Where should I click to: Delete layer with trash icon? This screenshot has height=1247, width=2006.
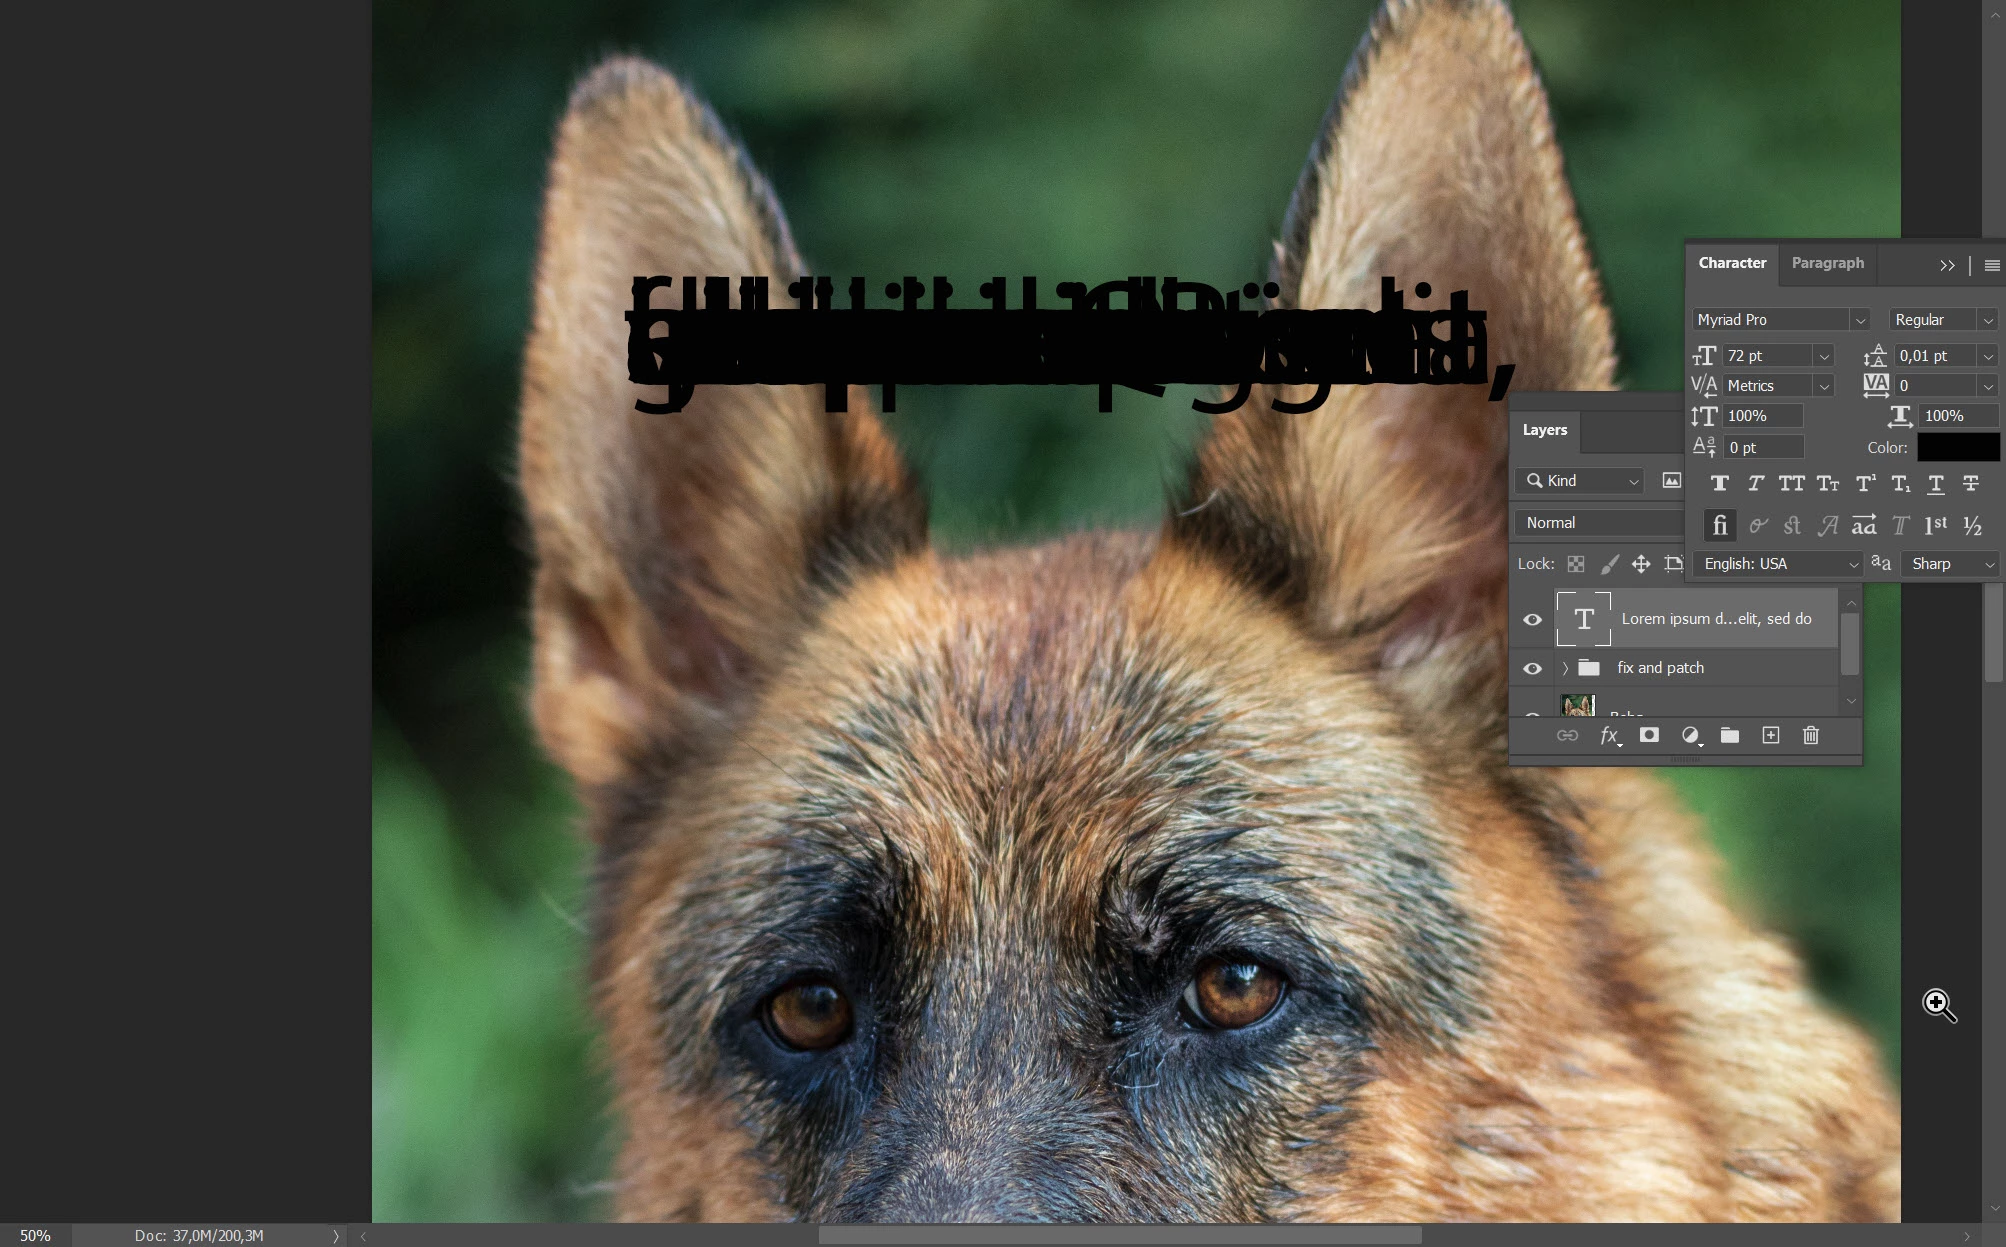1810,736
